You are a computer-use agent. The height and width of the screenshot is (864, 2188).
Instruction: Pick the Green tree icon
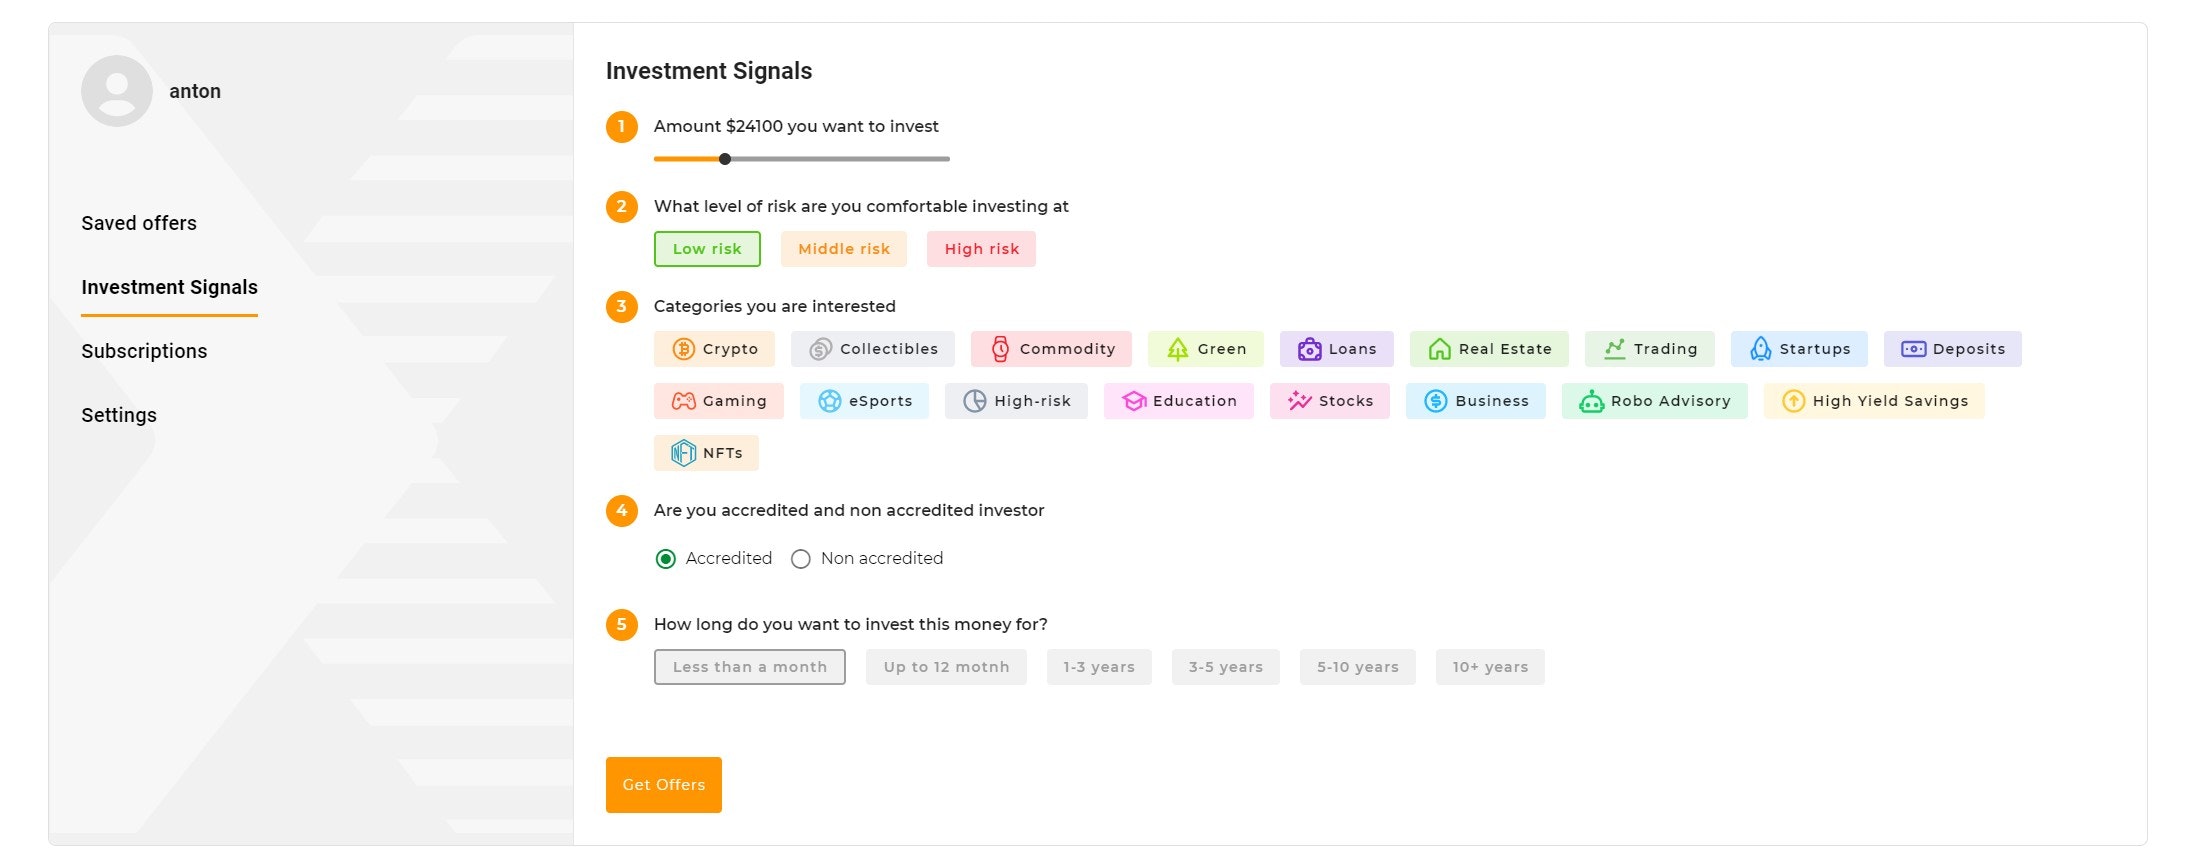tap(1178, 349)
